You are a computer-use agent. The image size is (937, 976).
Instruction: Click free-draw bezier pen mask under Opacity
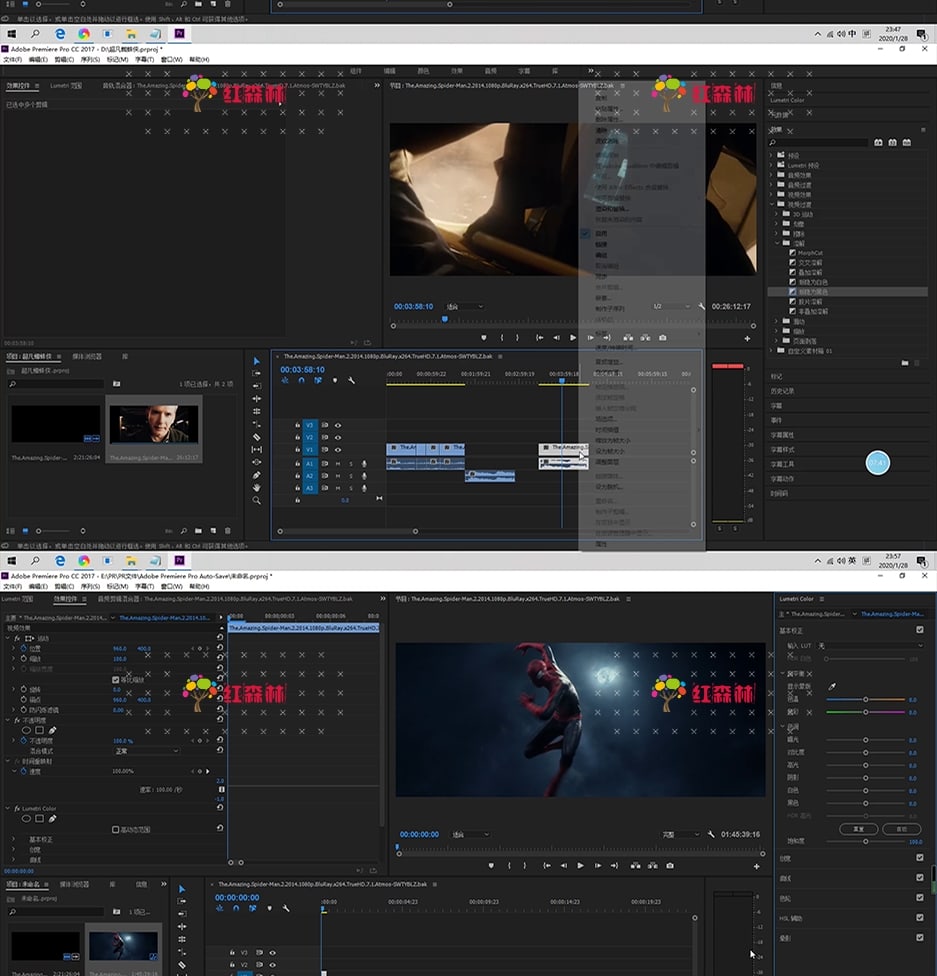pyautogui.click(x=52, y=730)
